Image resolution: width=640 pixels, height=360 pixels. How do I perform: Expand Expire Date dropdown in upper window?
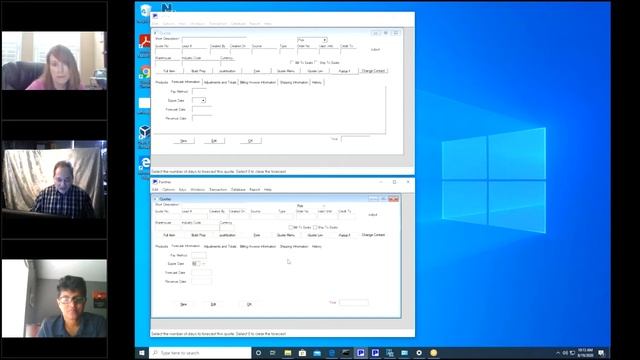coord(203,100)
